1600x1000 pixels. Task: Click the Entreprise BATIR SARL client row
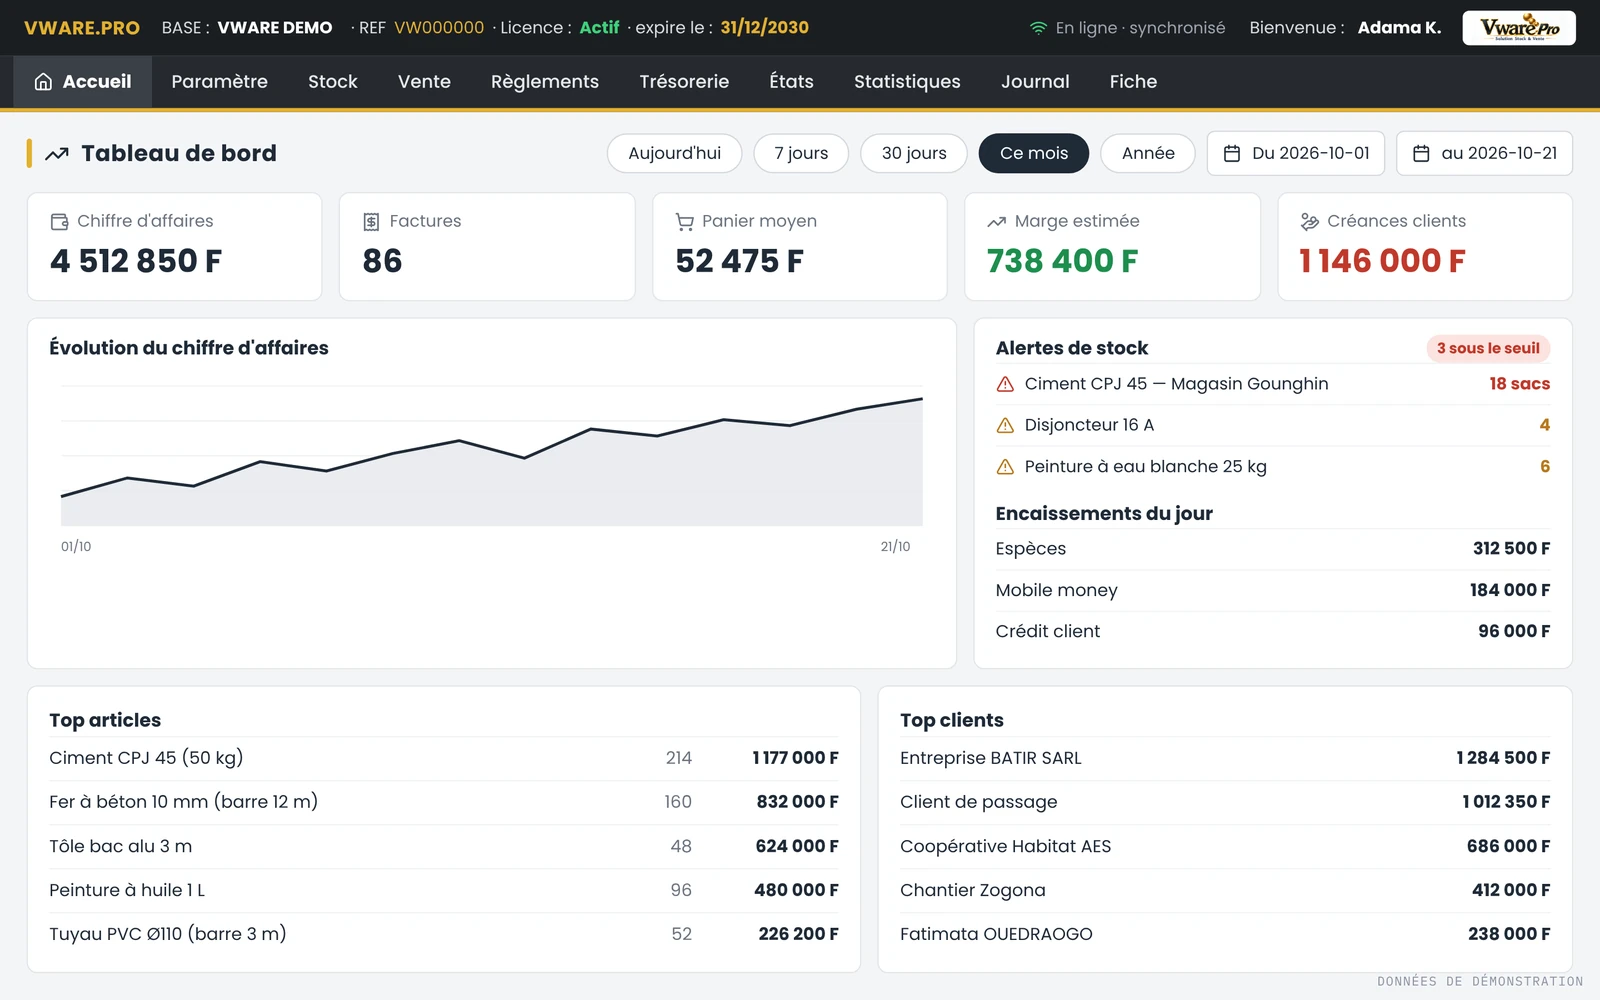click(1225, 758)
